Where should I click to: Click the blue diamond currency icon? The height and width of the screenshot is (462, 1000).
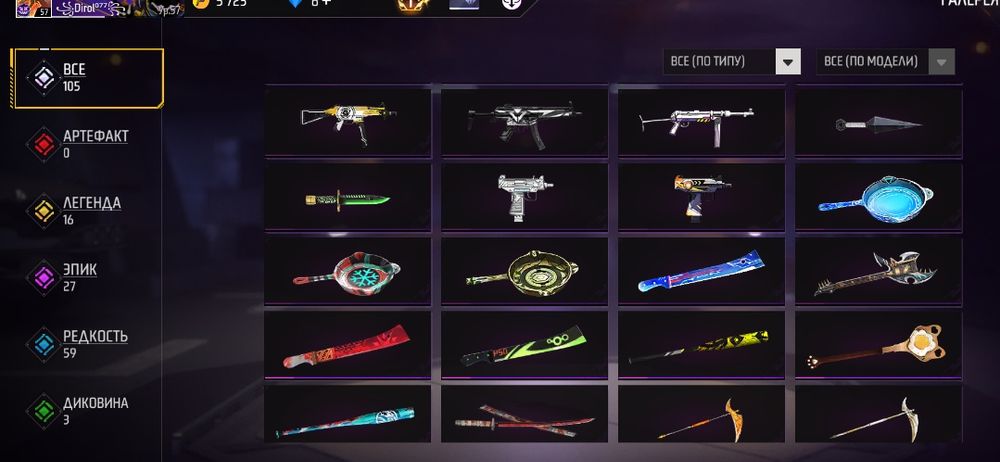point(295,3)
